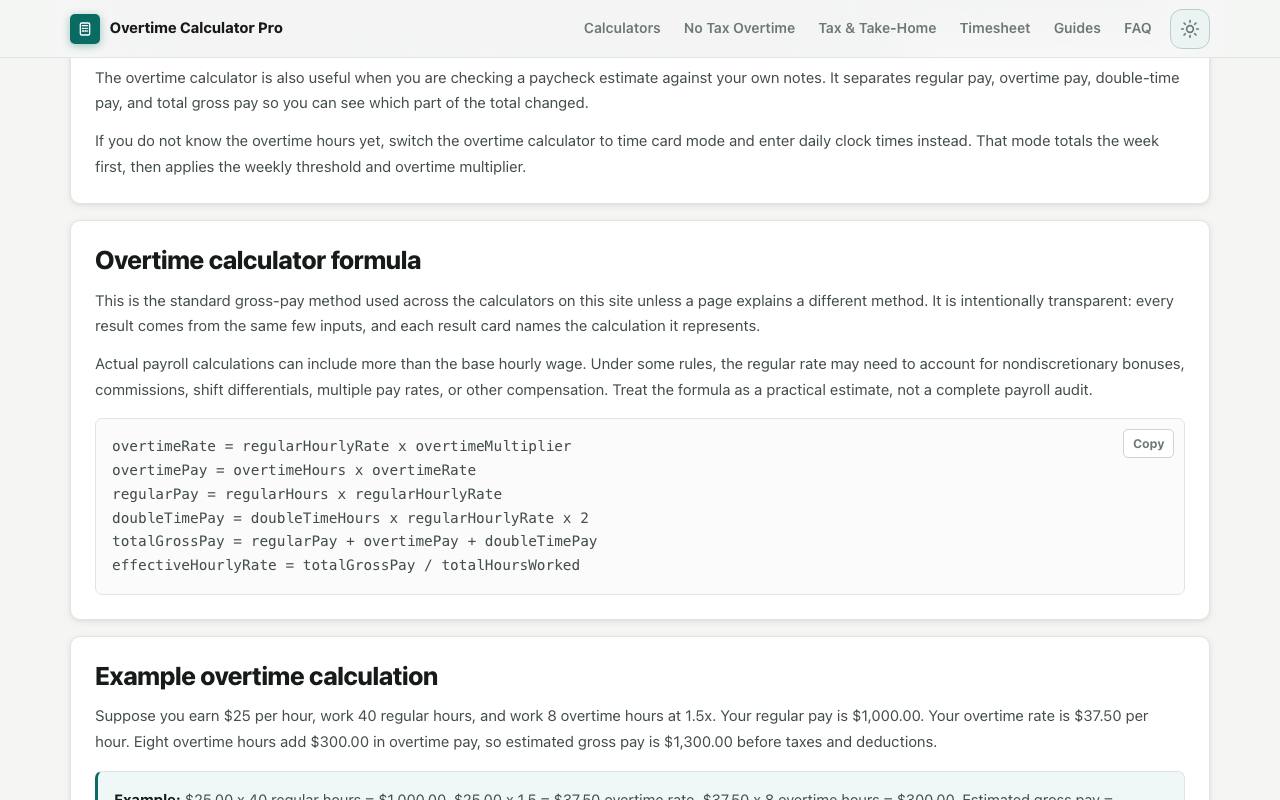1280x800 pixels.
Task: Click the effectiveHourlyRate formula line
Action: click(346, 565)
